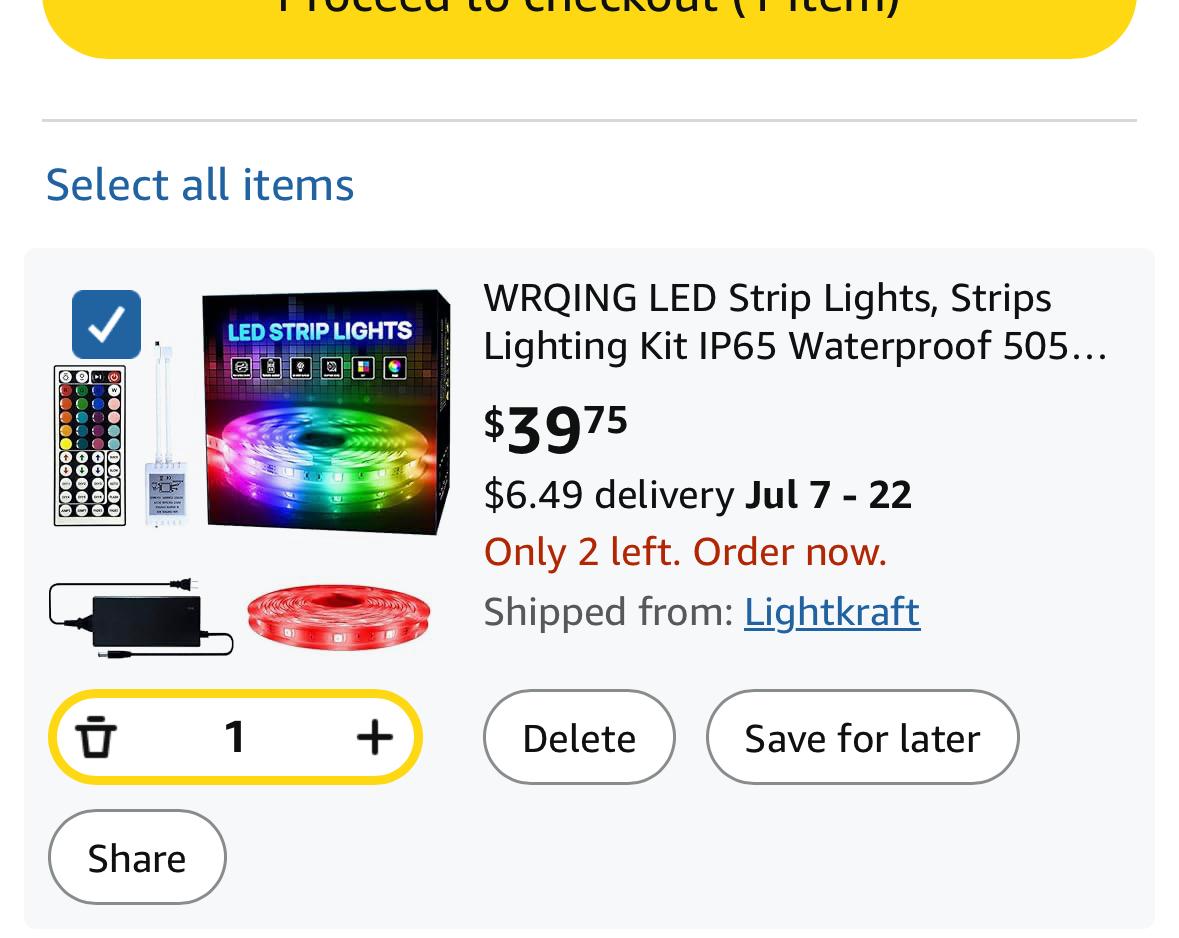
Task: Click the red LED strip coil picture
Action: (338, 616)
